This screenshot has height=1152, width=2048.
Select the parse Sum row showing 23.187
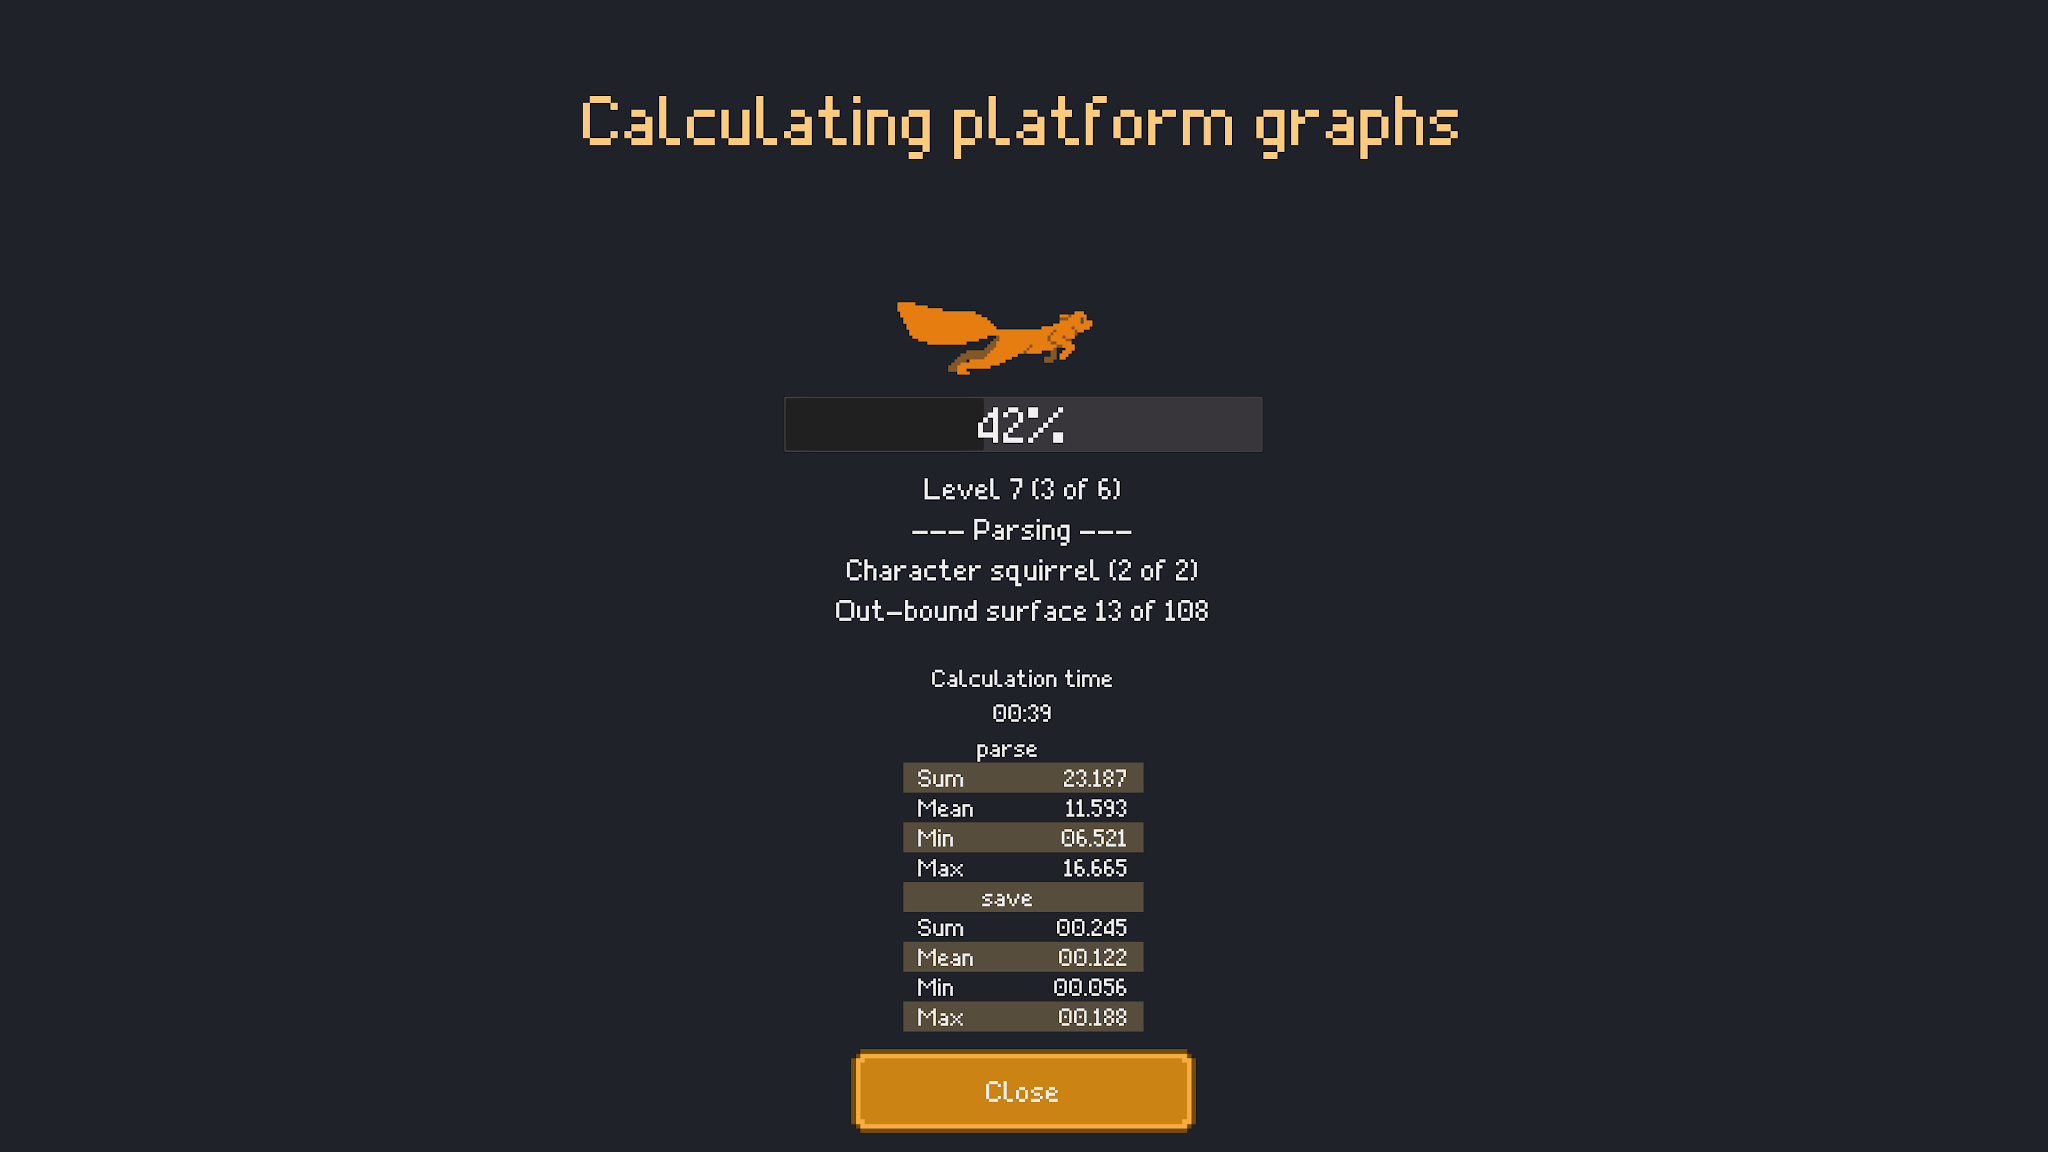1022,778
